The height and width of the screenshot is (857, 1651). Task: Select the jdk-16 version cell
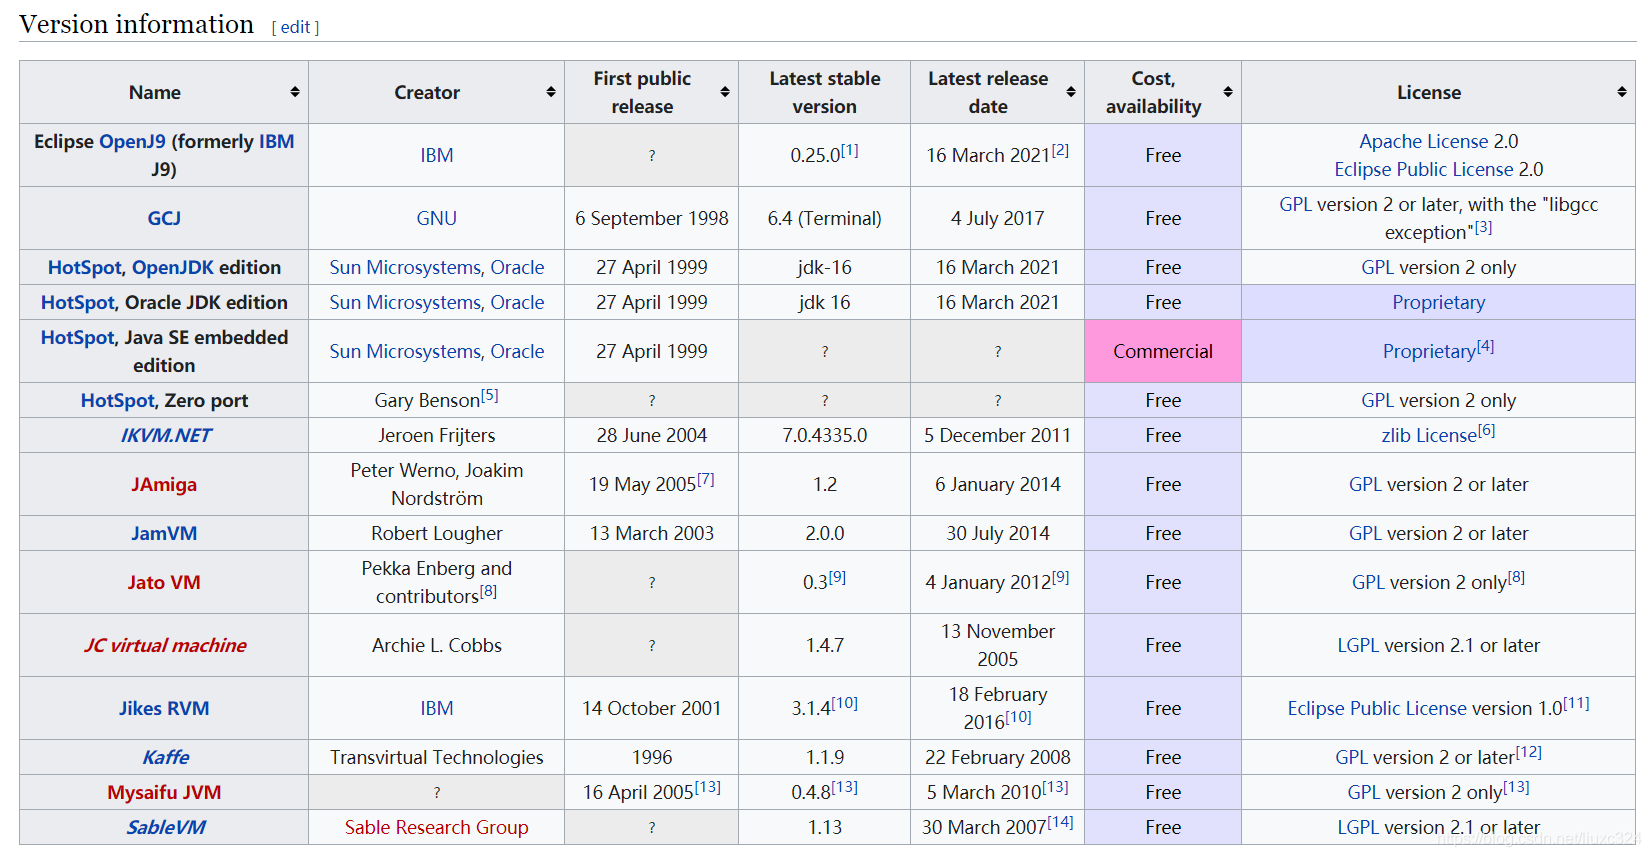click(824, 267)
